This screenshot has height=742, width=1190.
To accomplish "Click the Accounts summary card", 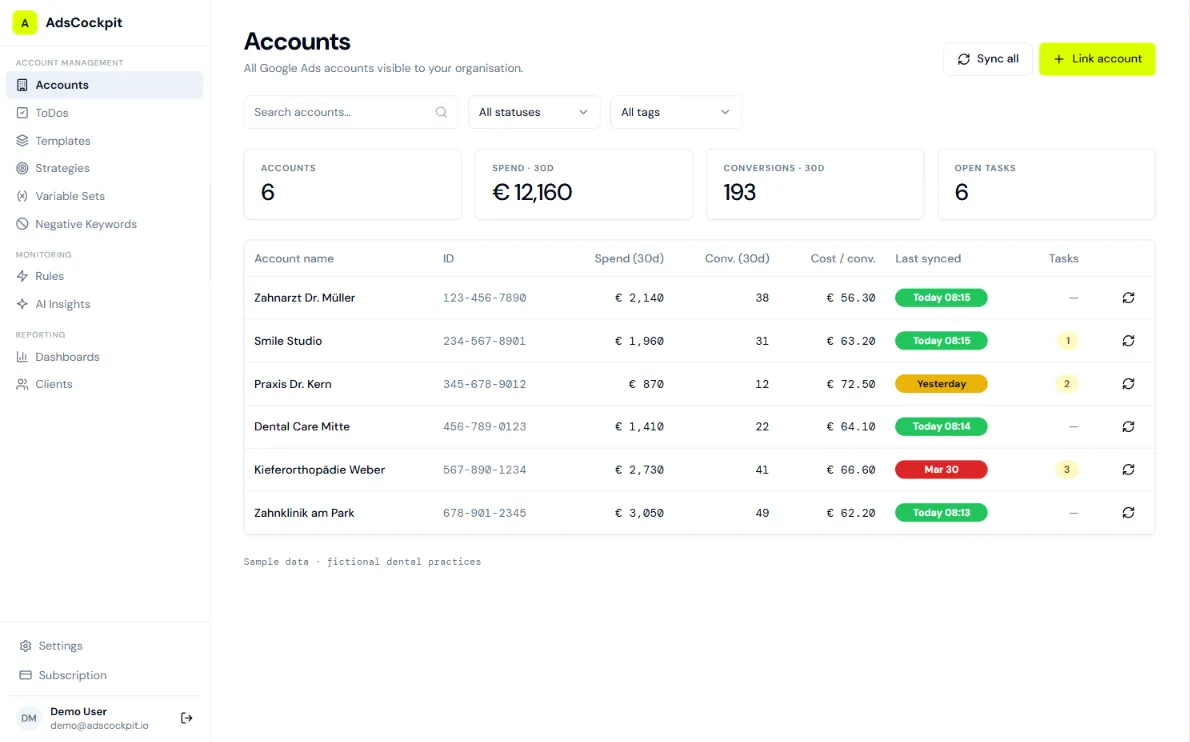I will click(352, 184).
